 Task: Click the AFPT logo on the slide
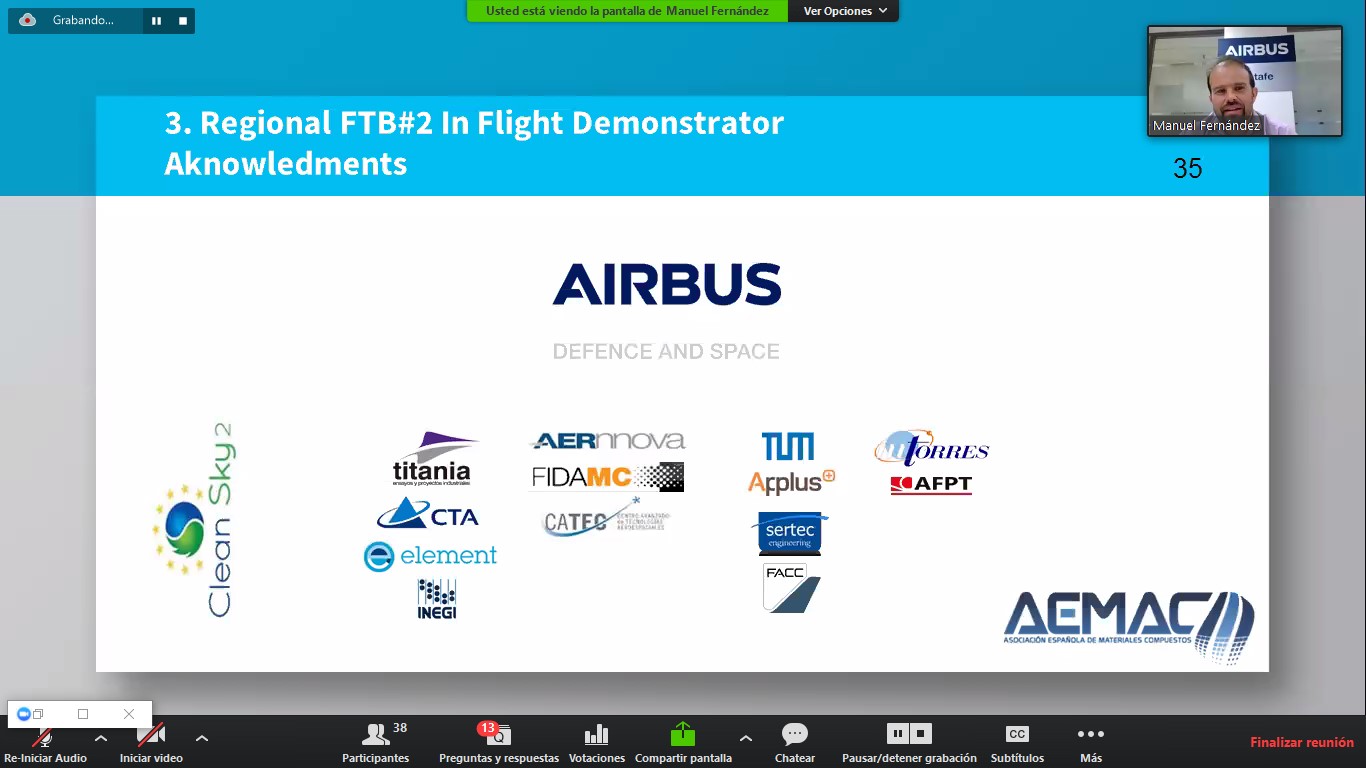(931, 484)
